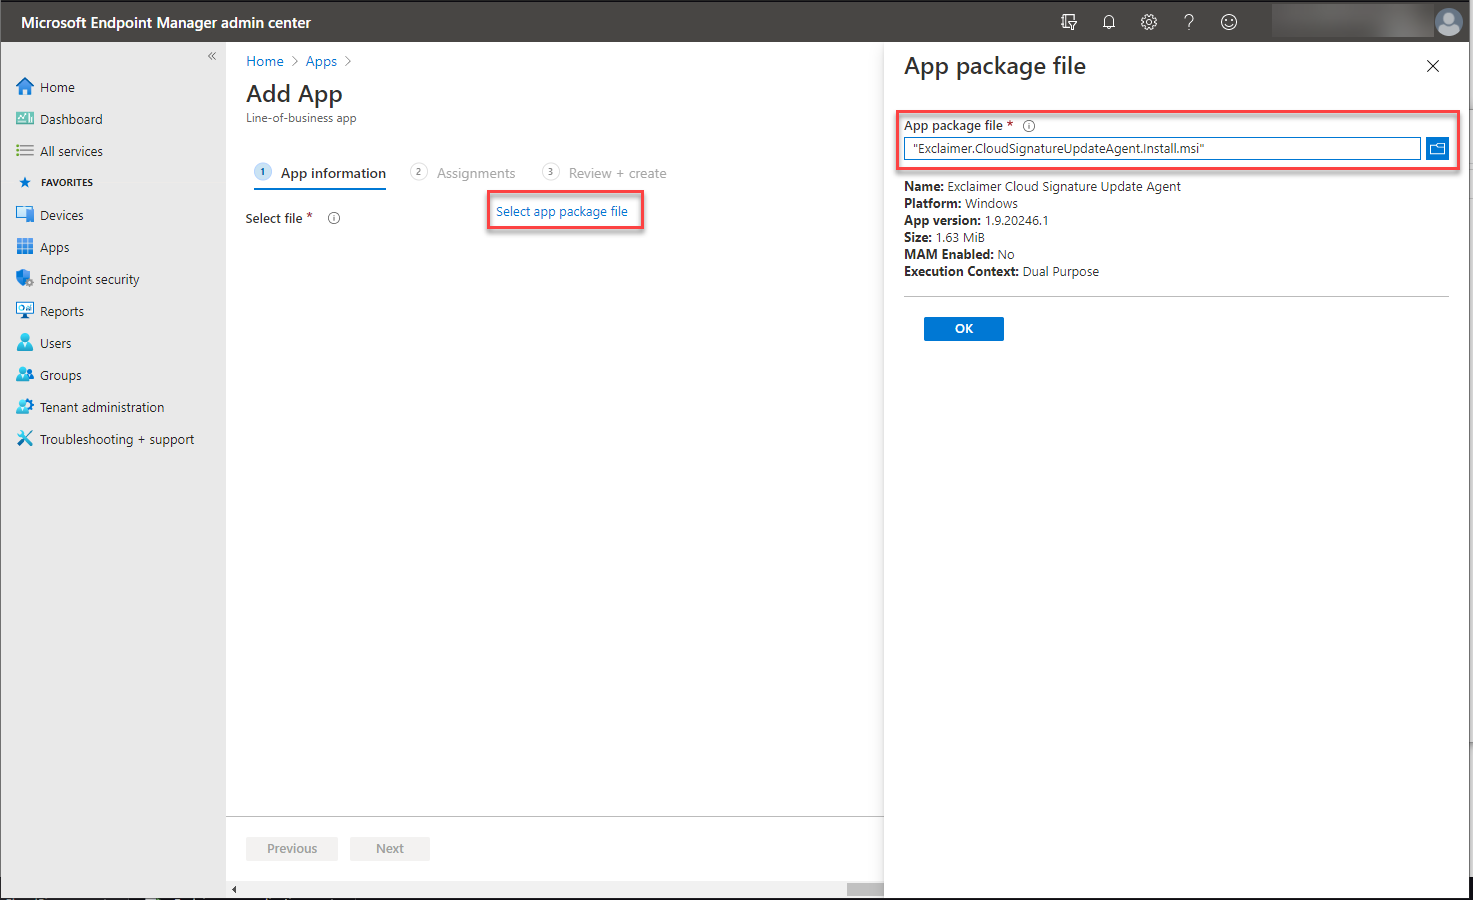Collapse the left navigation pane
The height and width of the screenshot is (900, 1473).
point(211,56)
